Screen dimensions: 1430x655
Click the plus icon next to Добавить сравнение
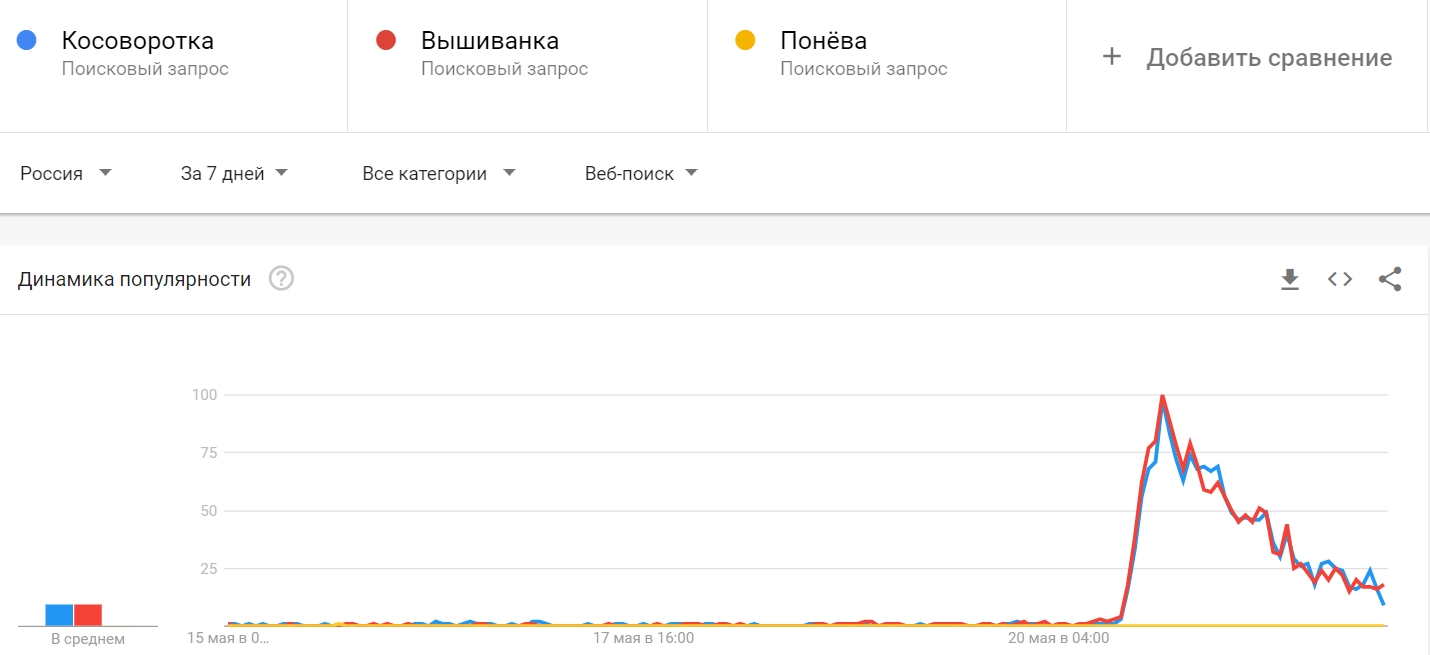(x=1112, y=57)
